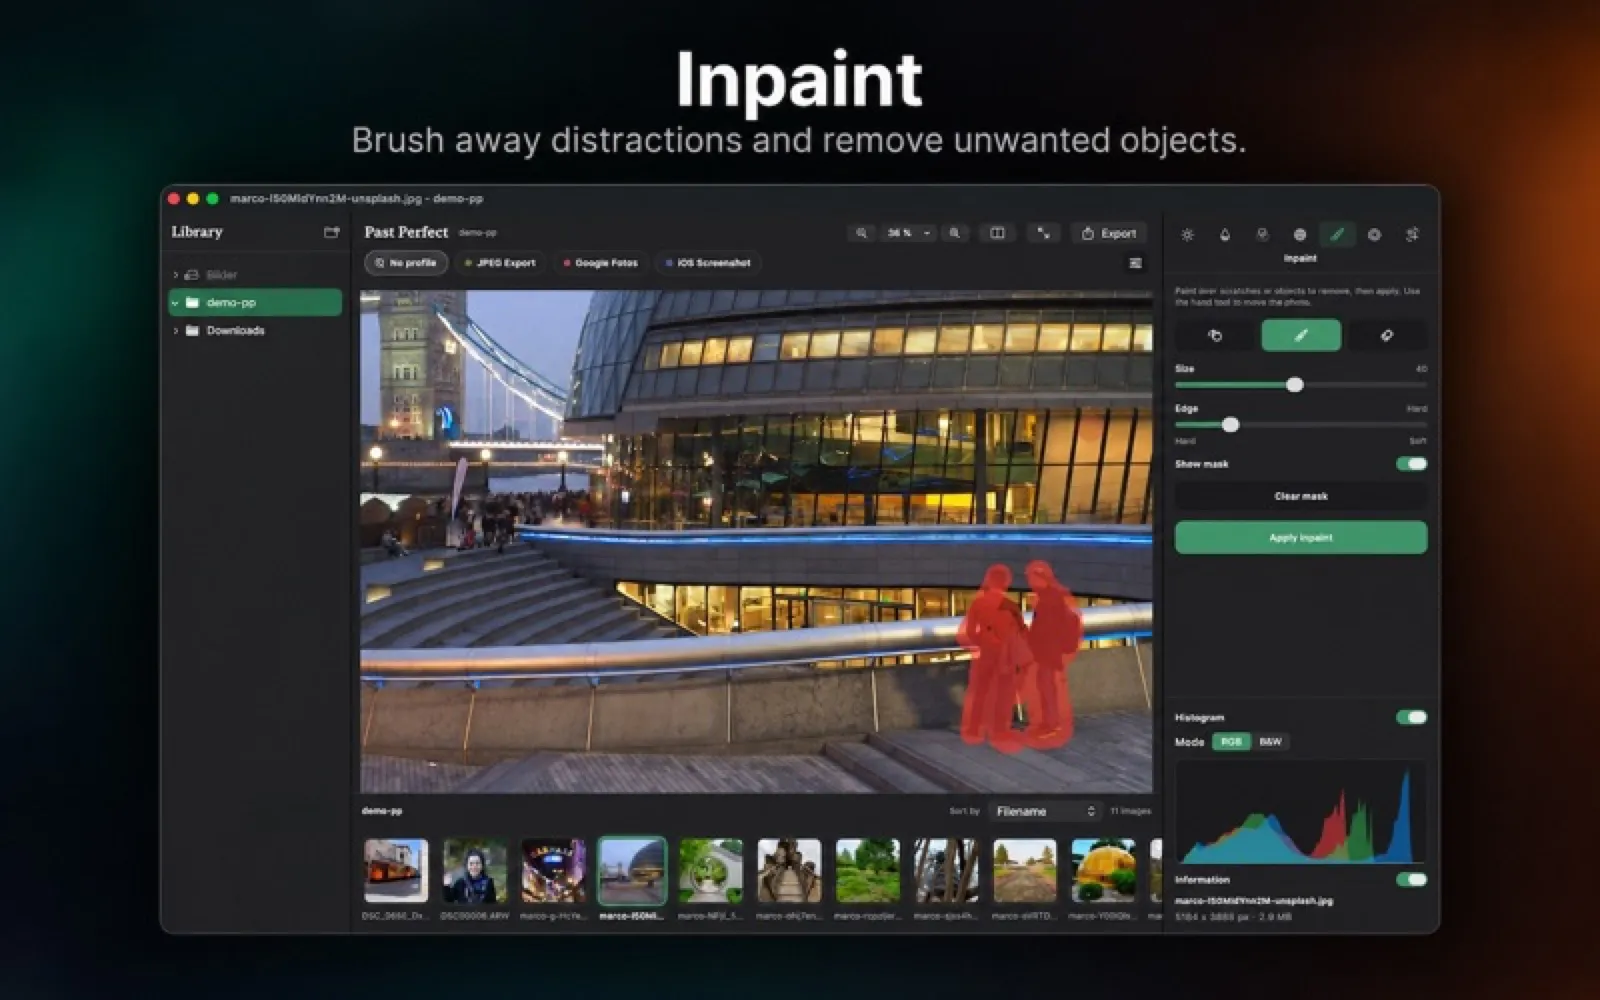Open the round fourth adjustment tab icon

tap(1300, 235)
